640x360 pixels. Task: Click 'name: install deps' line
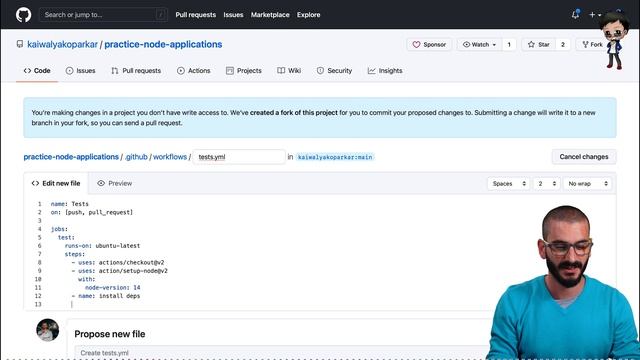106,296
